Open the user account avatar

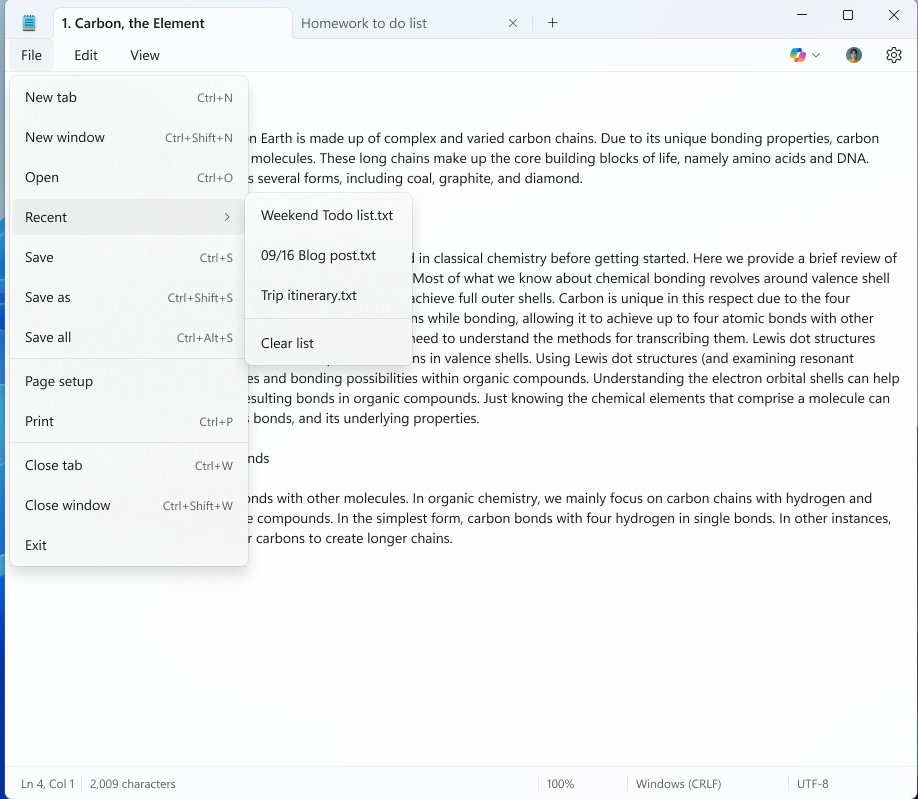pyautogui.click(x=854, y=55)
